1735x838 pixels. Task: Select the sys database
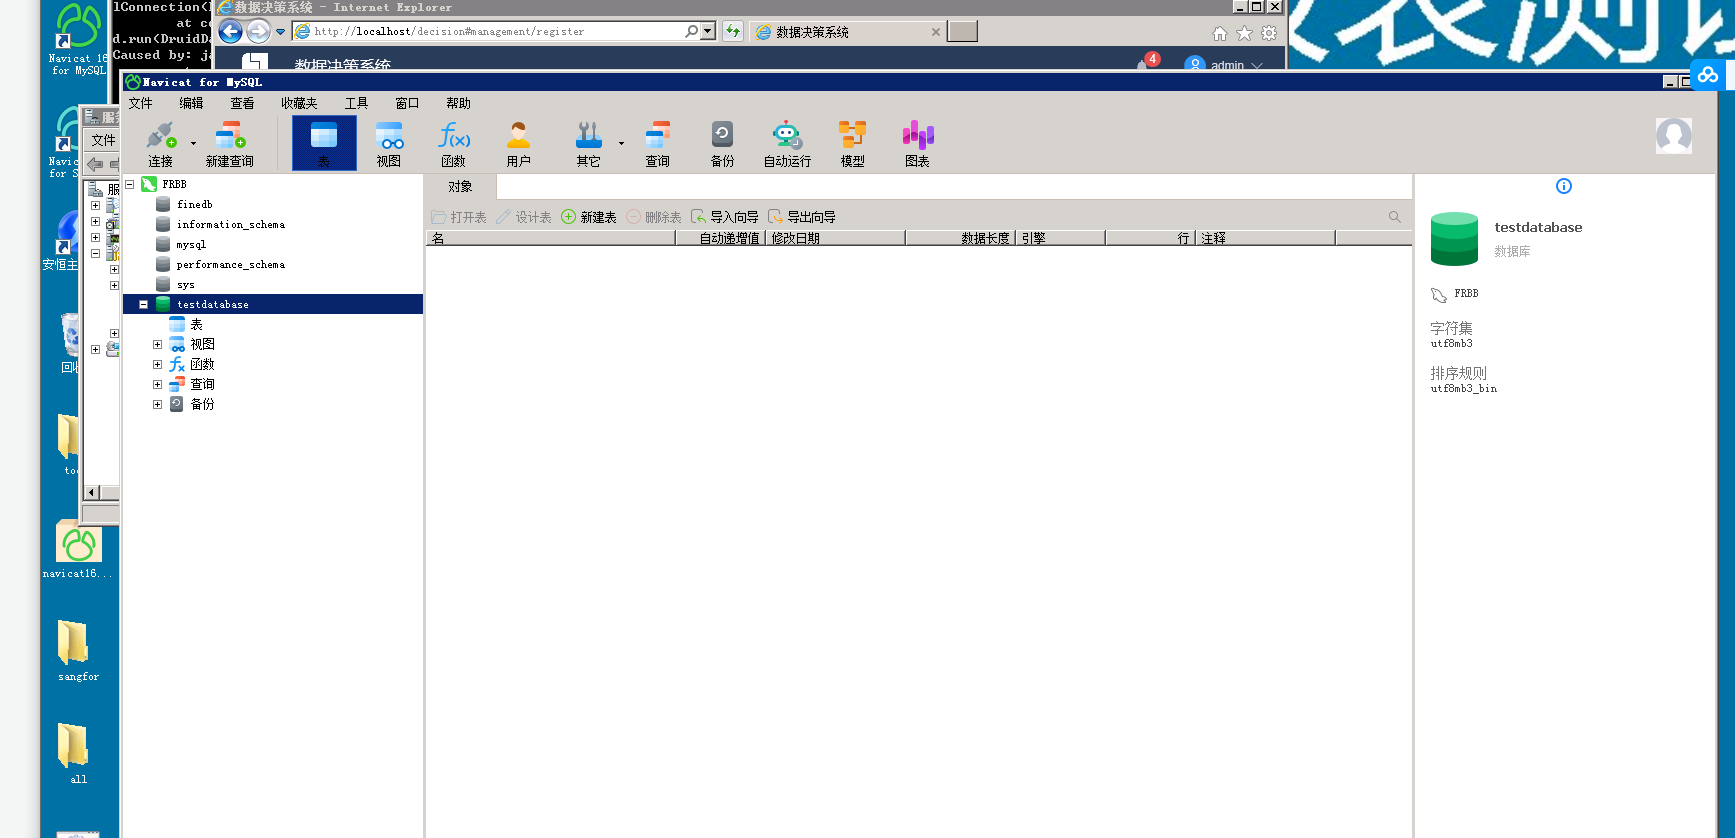(185, 284)
